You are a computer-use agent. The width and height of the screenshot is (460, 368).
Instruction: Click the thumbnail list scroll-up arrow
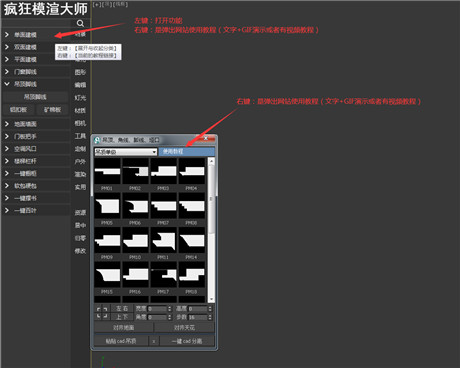pos(211,161)
